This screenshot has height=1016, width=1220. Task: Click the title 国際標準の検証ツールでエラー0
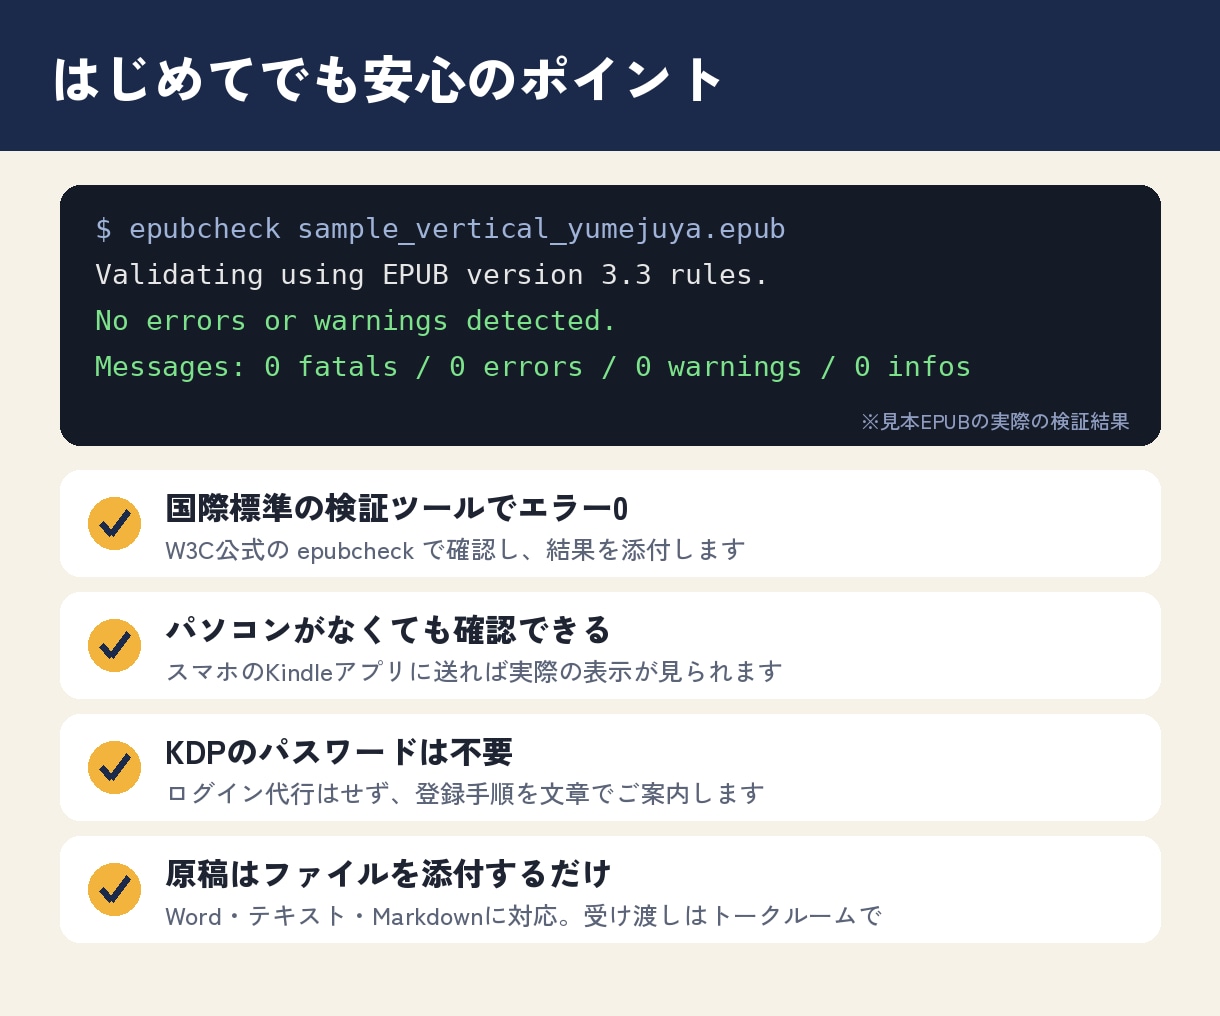point(397,508)
